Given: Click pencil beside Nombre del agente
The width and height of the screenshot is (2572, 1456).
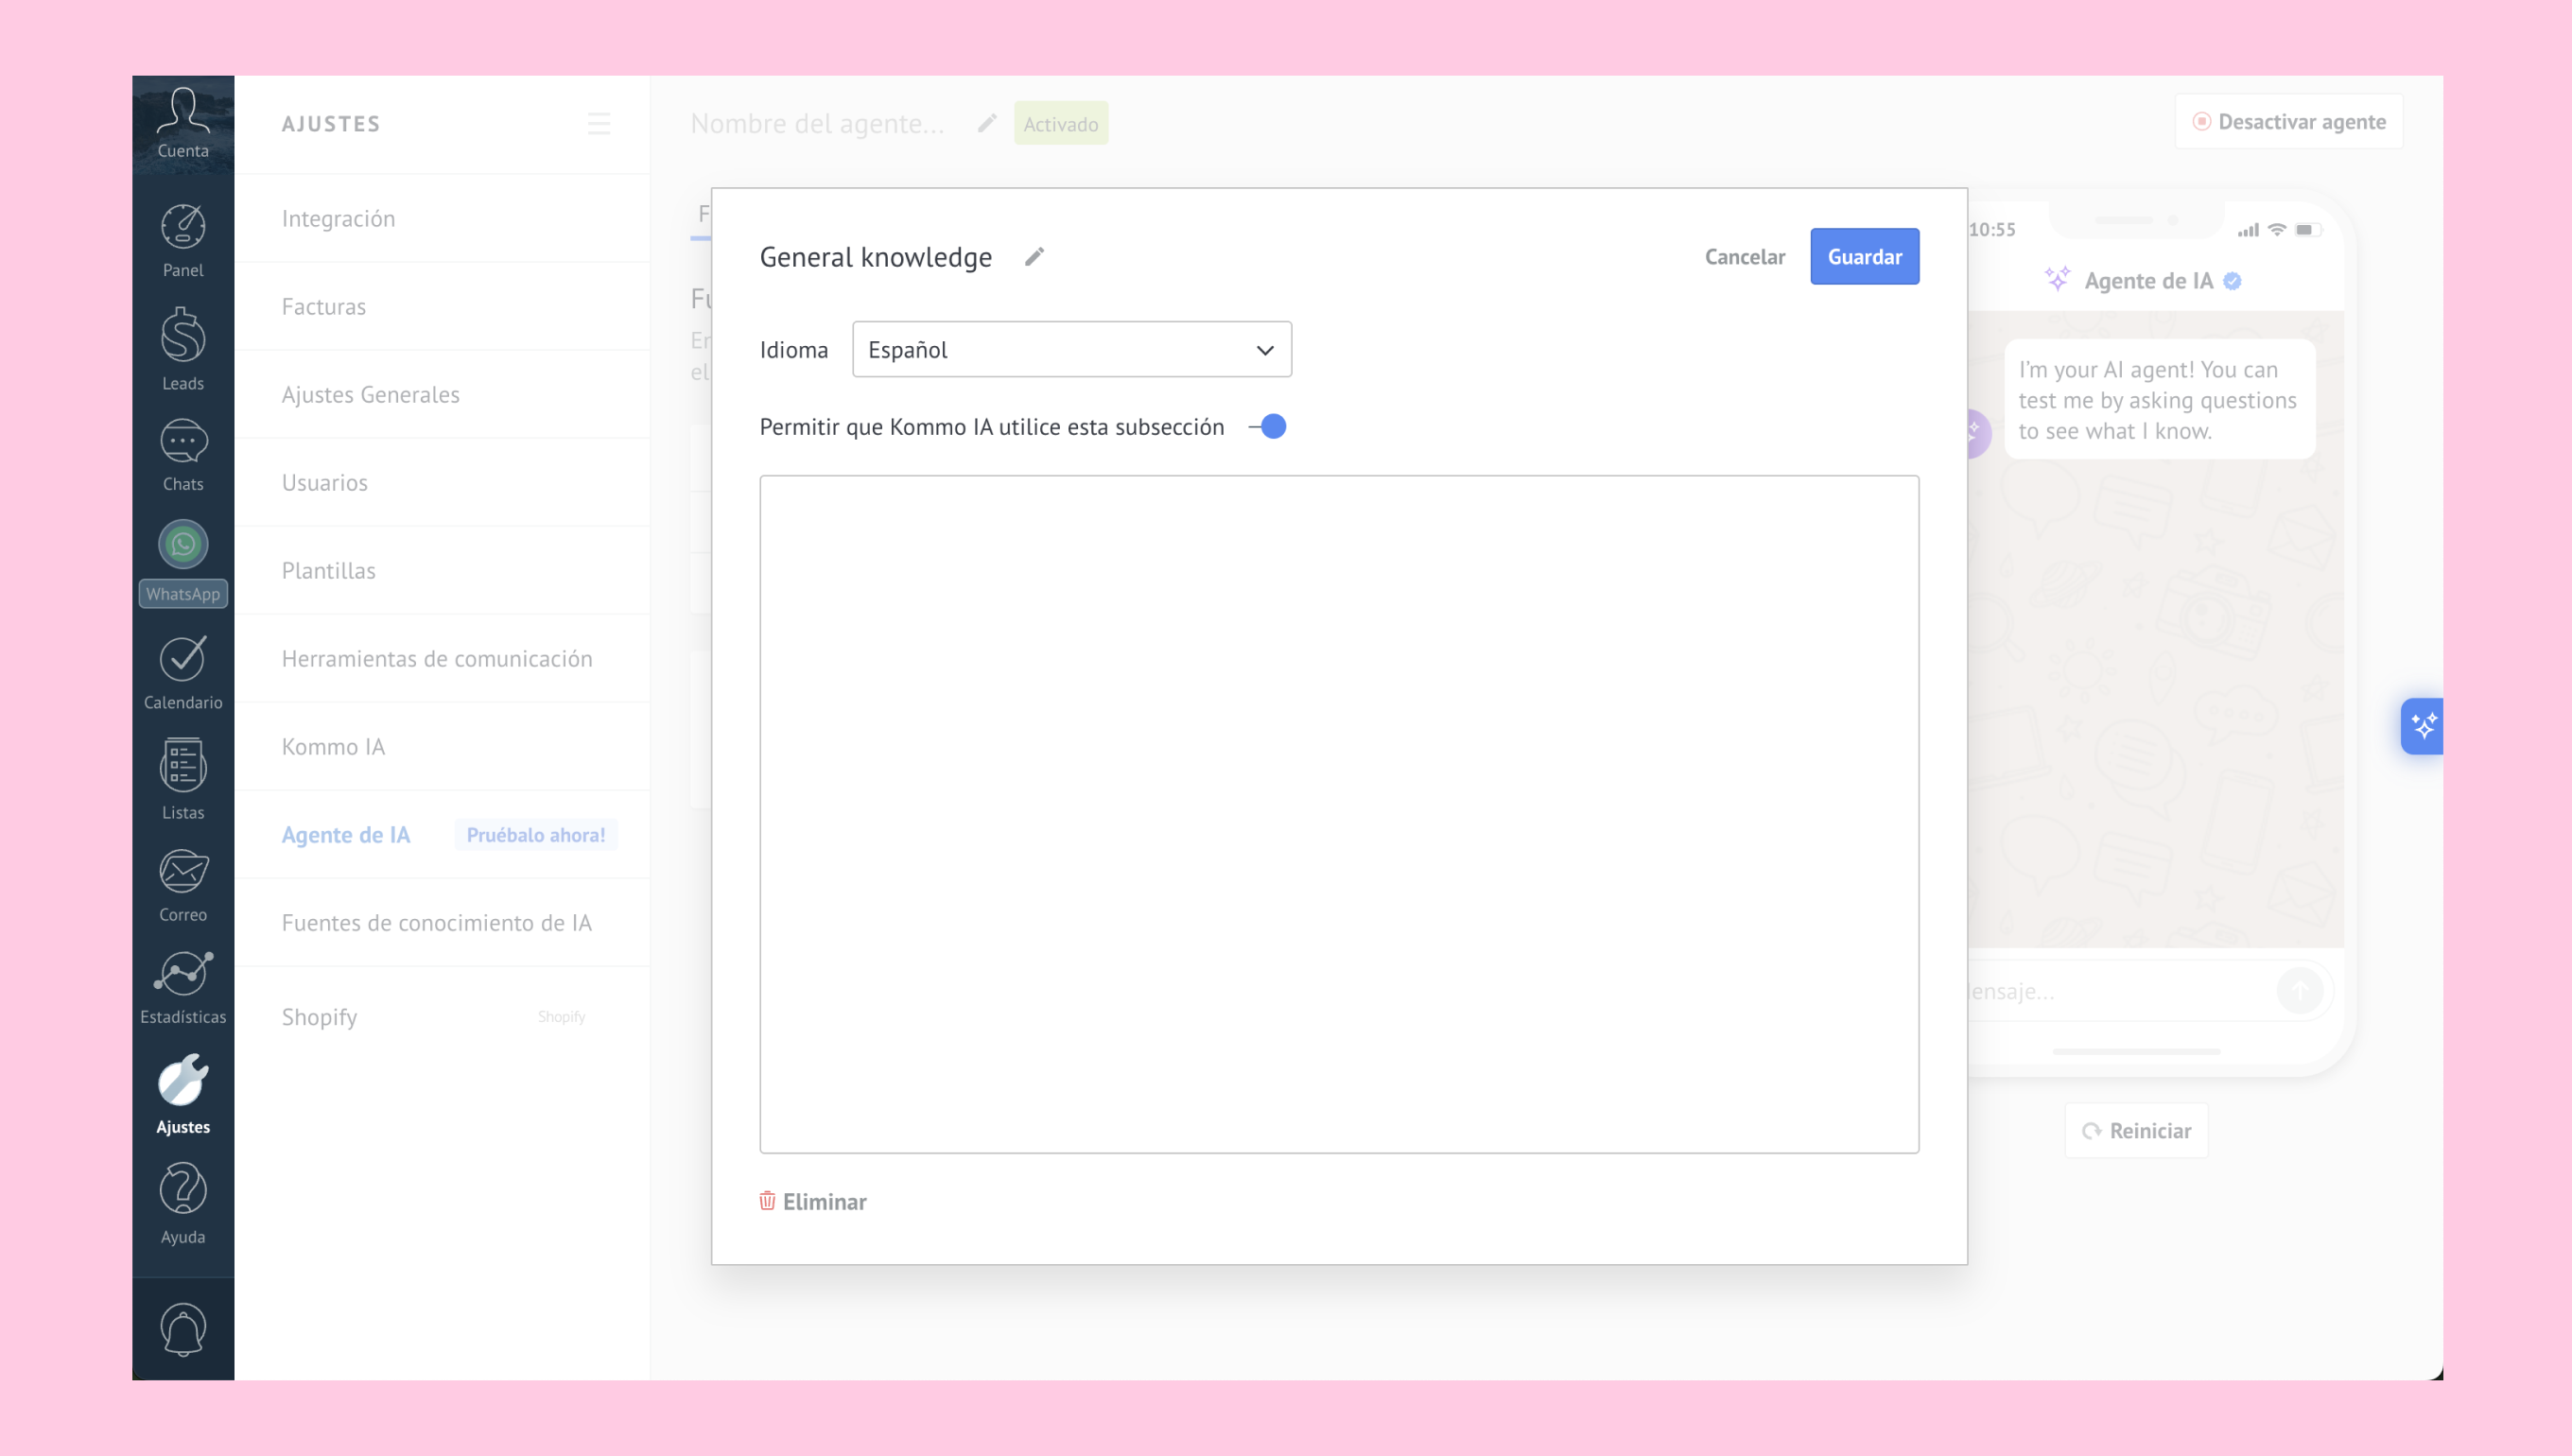Looking at the screenshot, I should point(987,123).
